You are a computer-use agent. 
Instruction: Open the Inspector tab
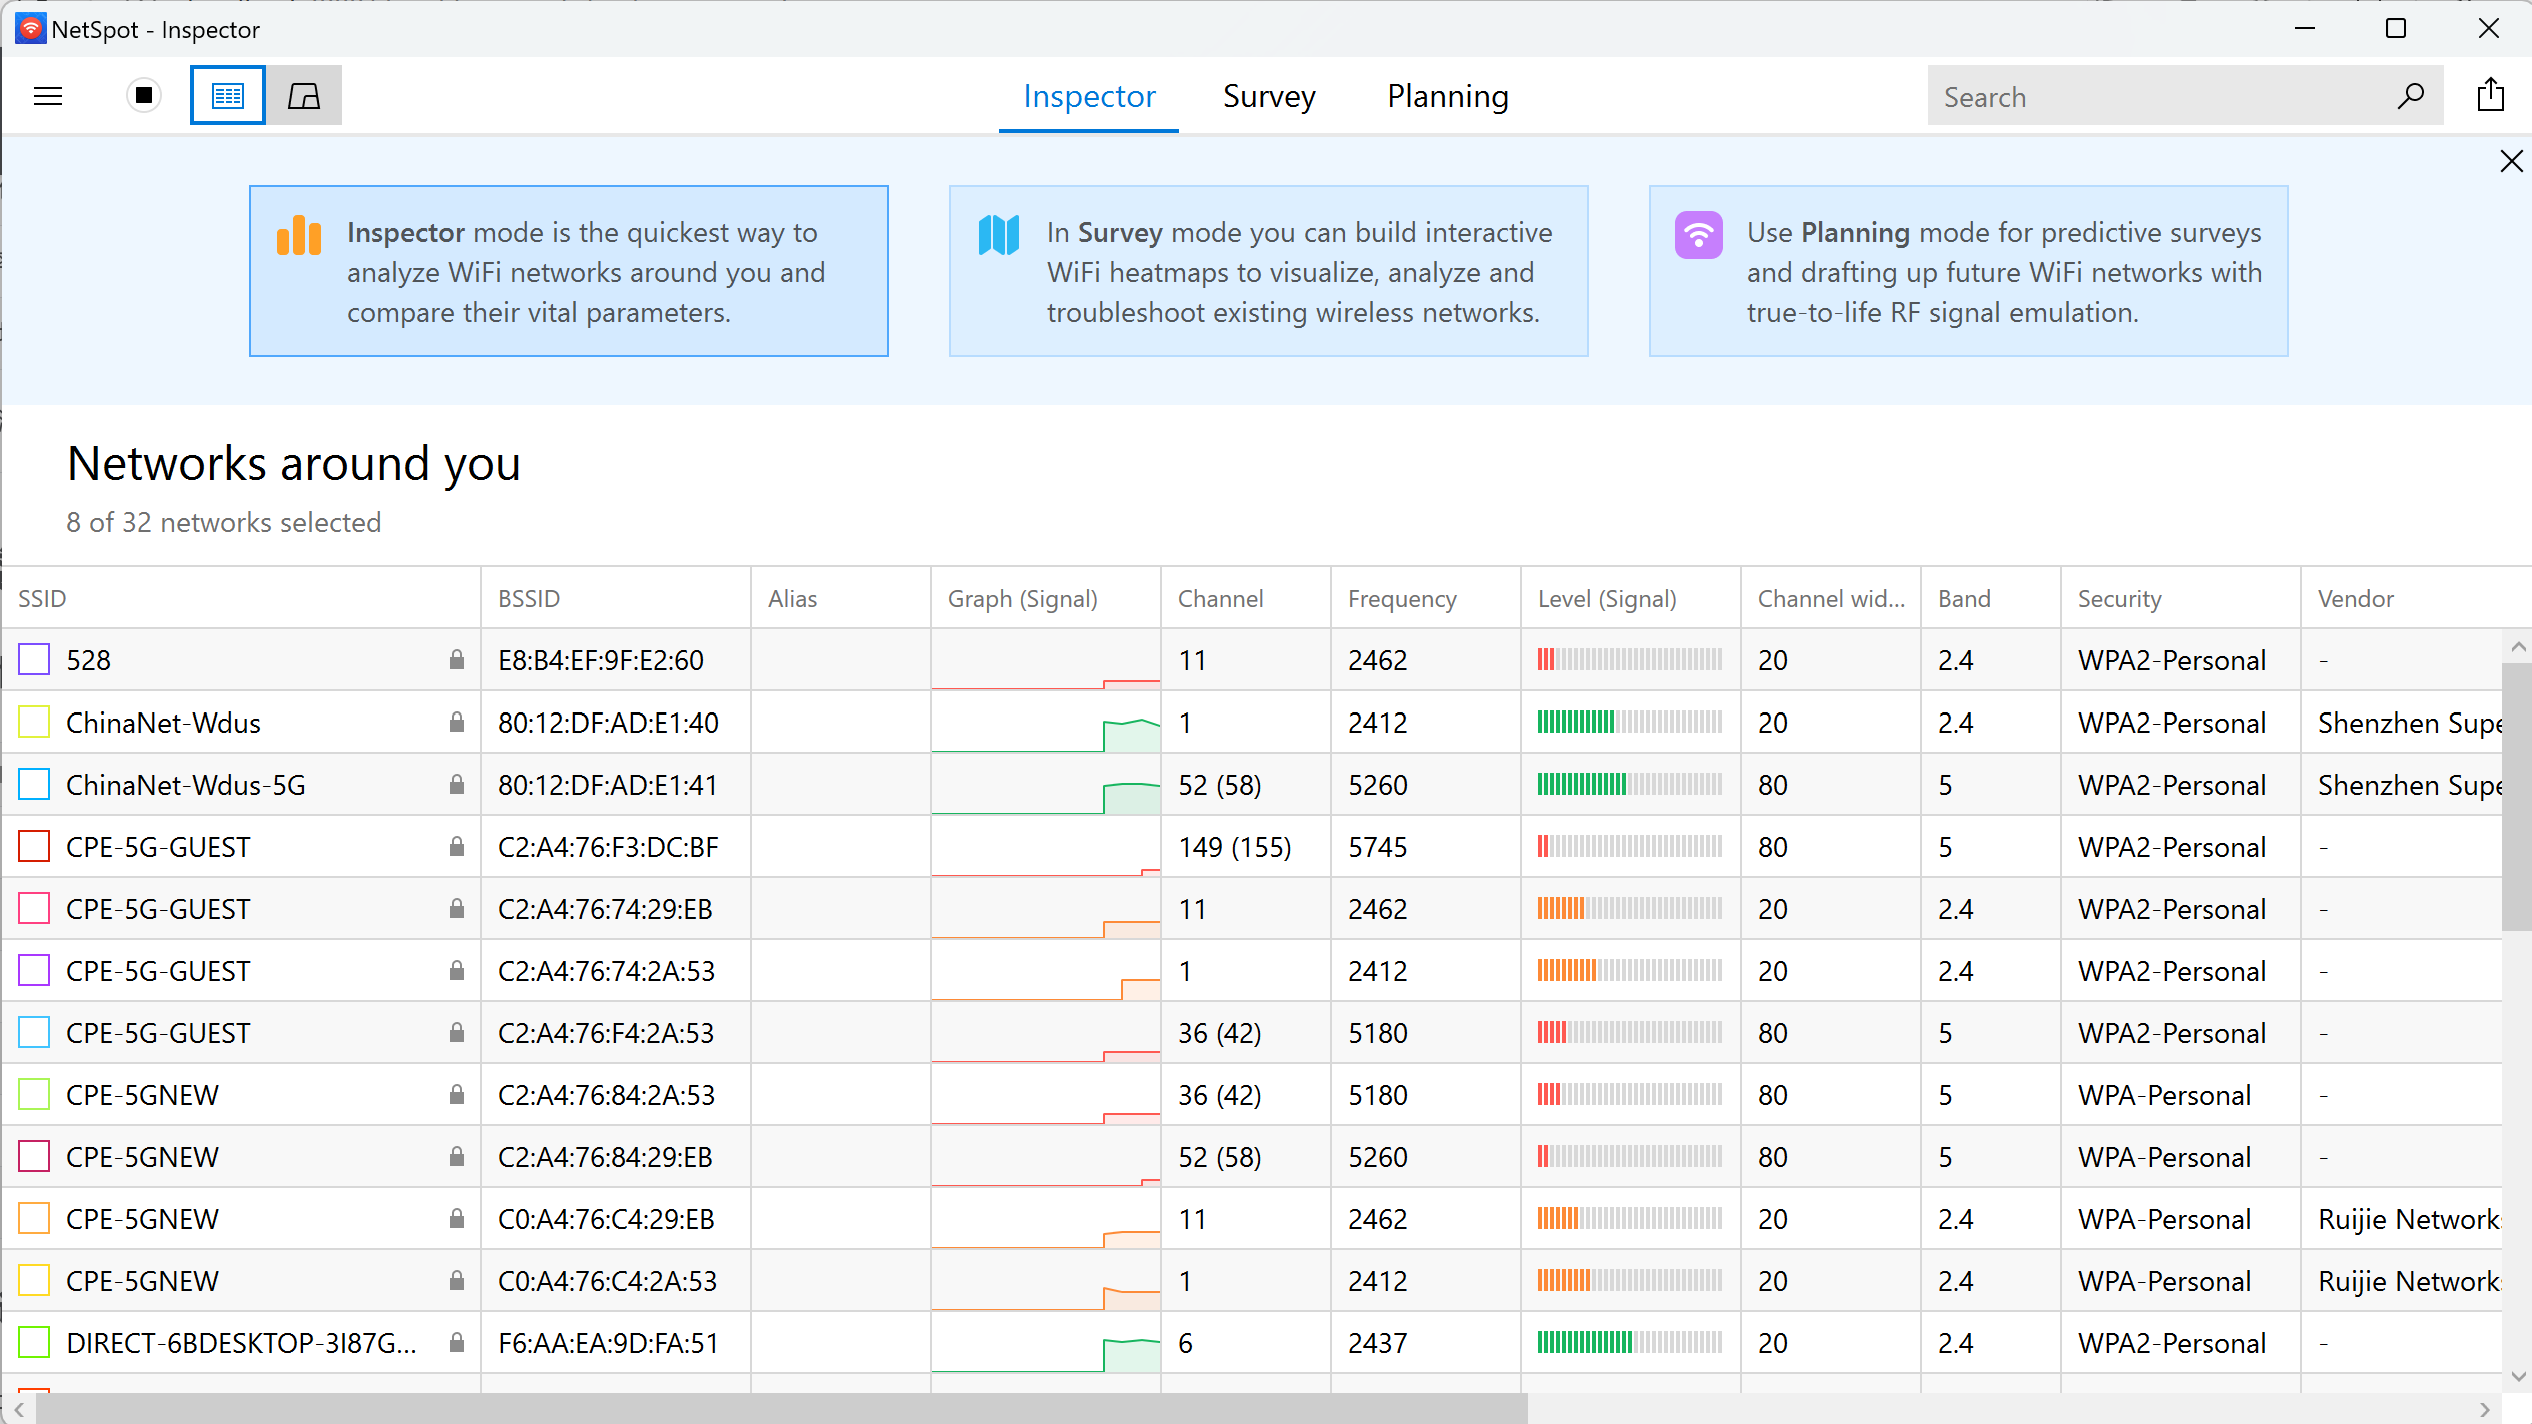(x=1089, y=96)
